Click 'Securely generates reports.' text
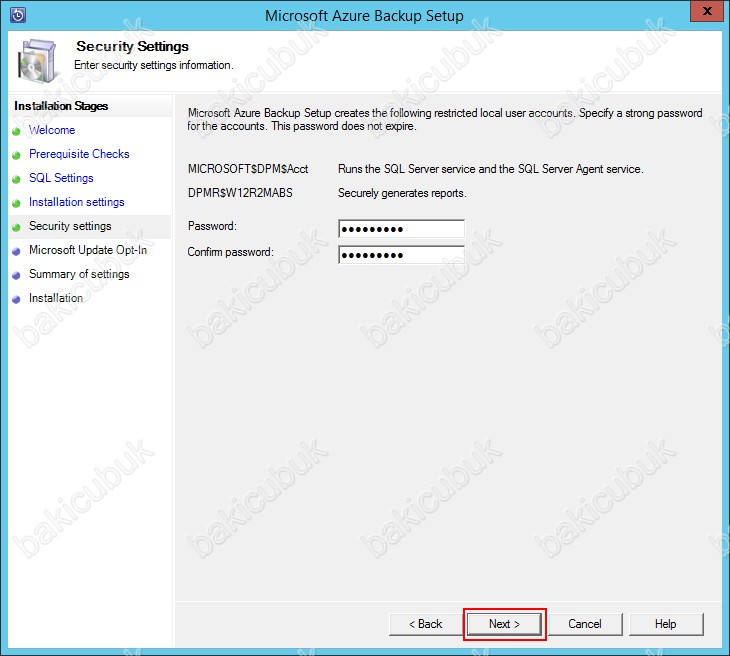The width and height of the screenshot is (730, 656). pyautogui.click(x=402, y=193)
